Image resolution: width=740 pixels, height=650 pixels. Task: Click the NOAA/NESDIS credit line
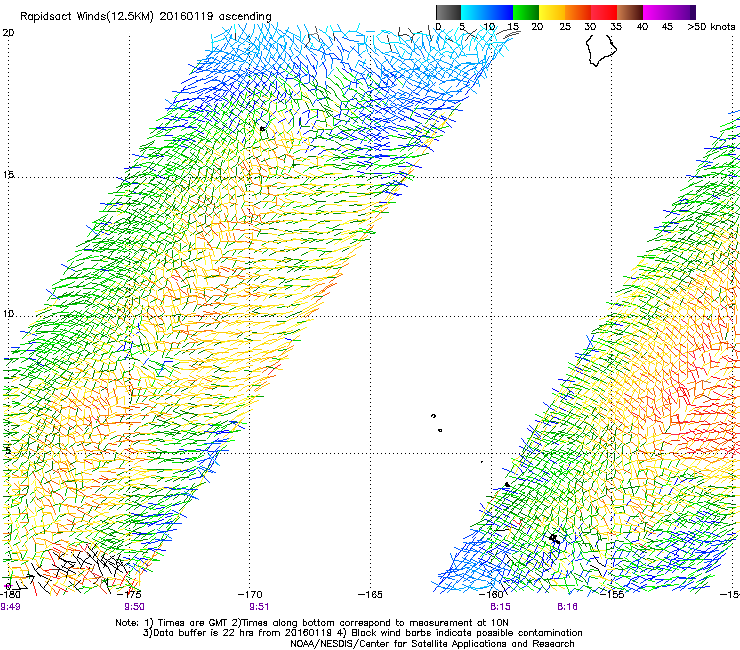click(432, 644)
